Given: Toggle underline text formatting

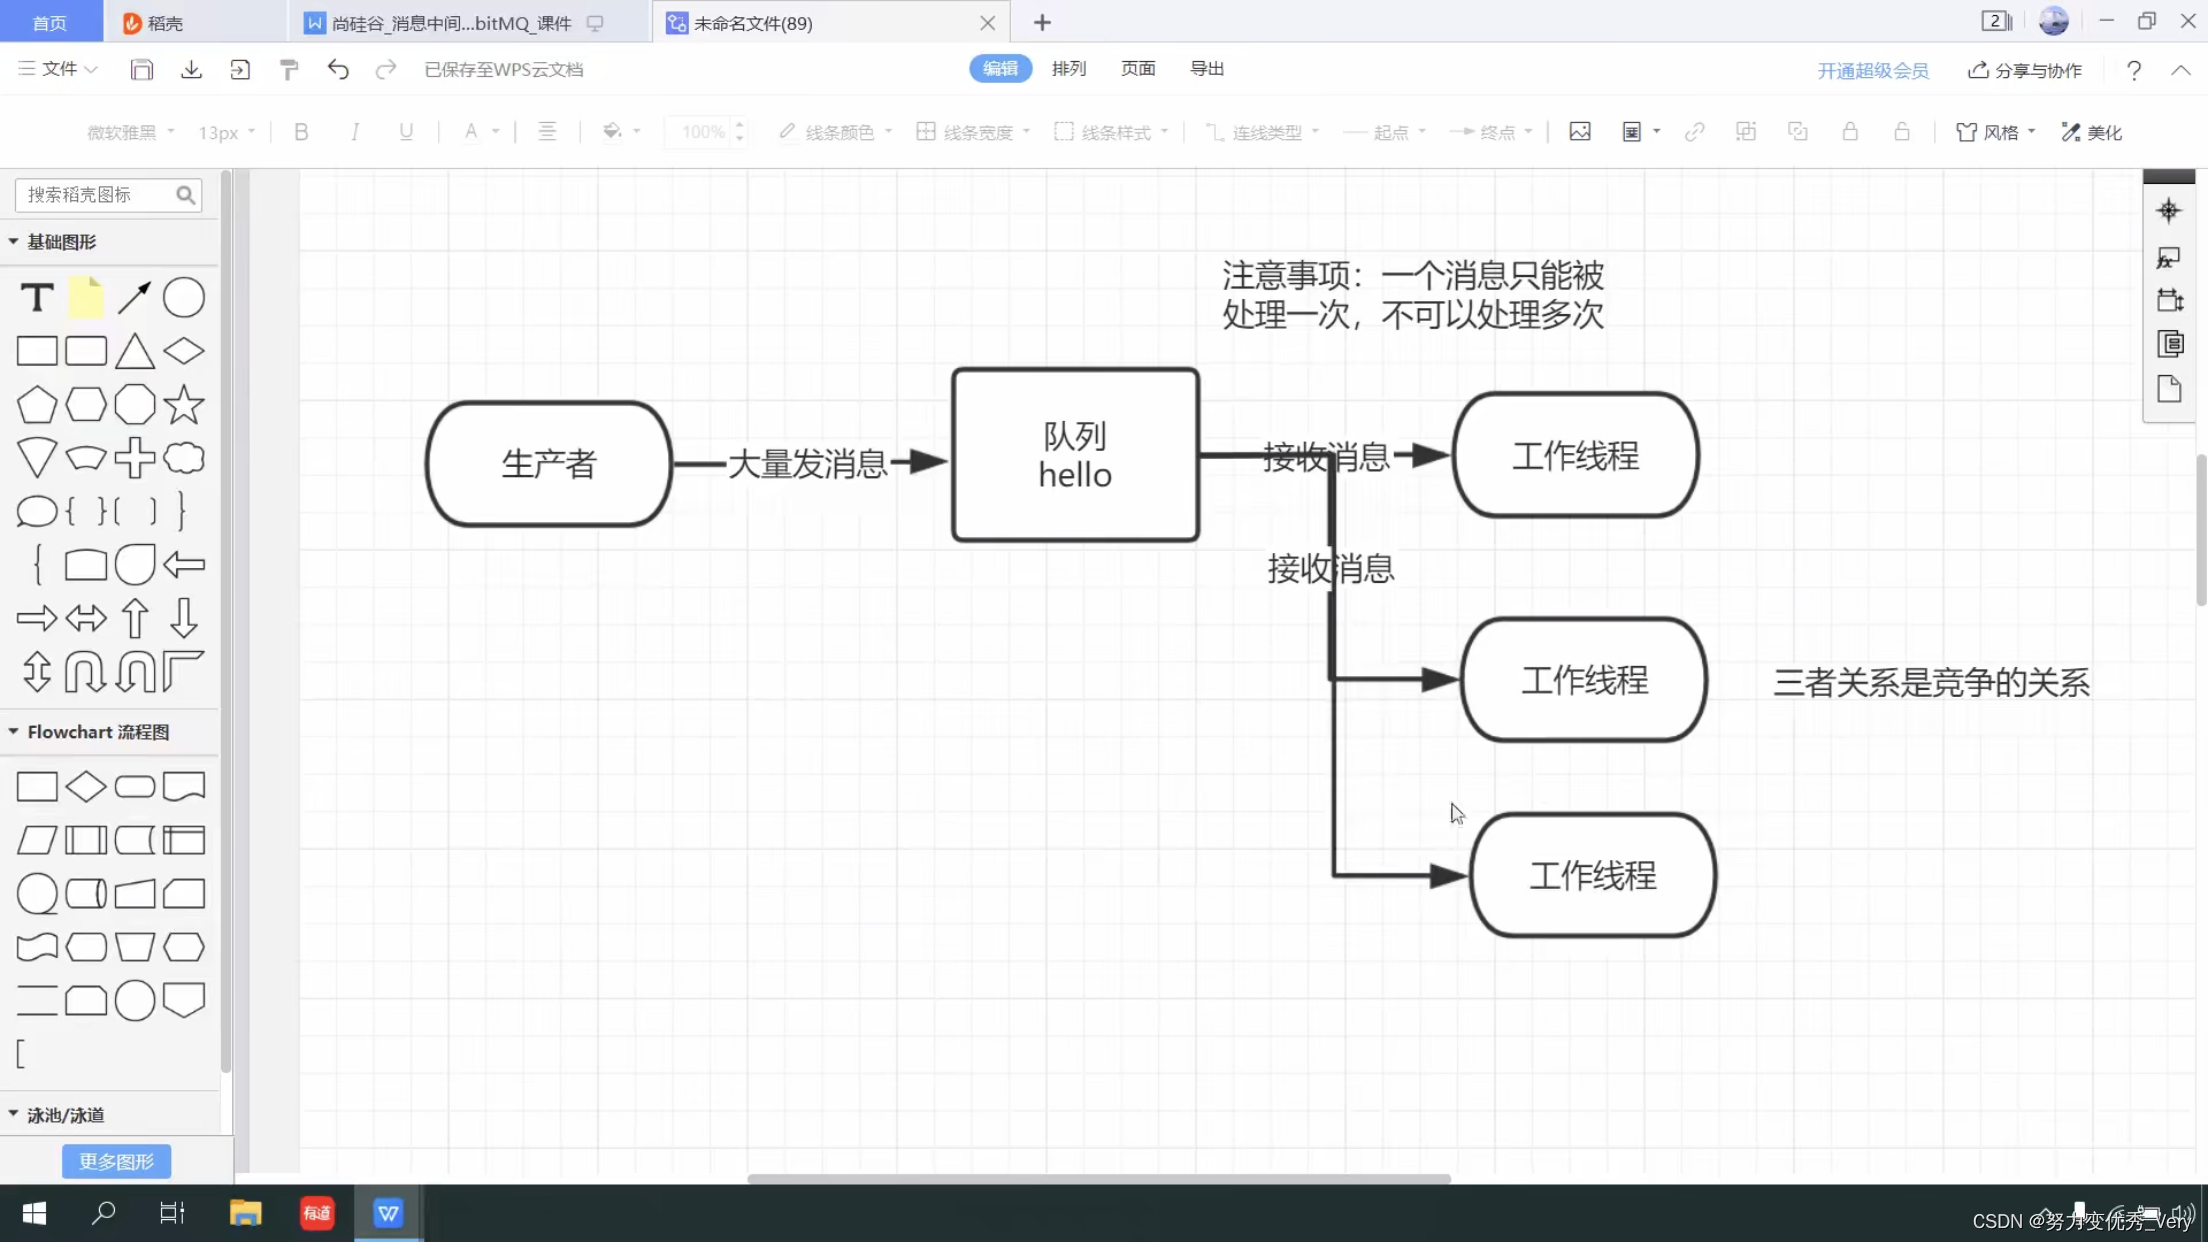Looking at the screenshot, I should pyautogui.click(x=406, y=132).
